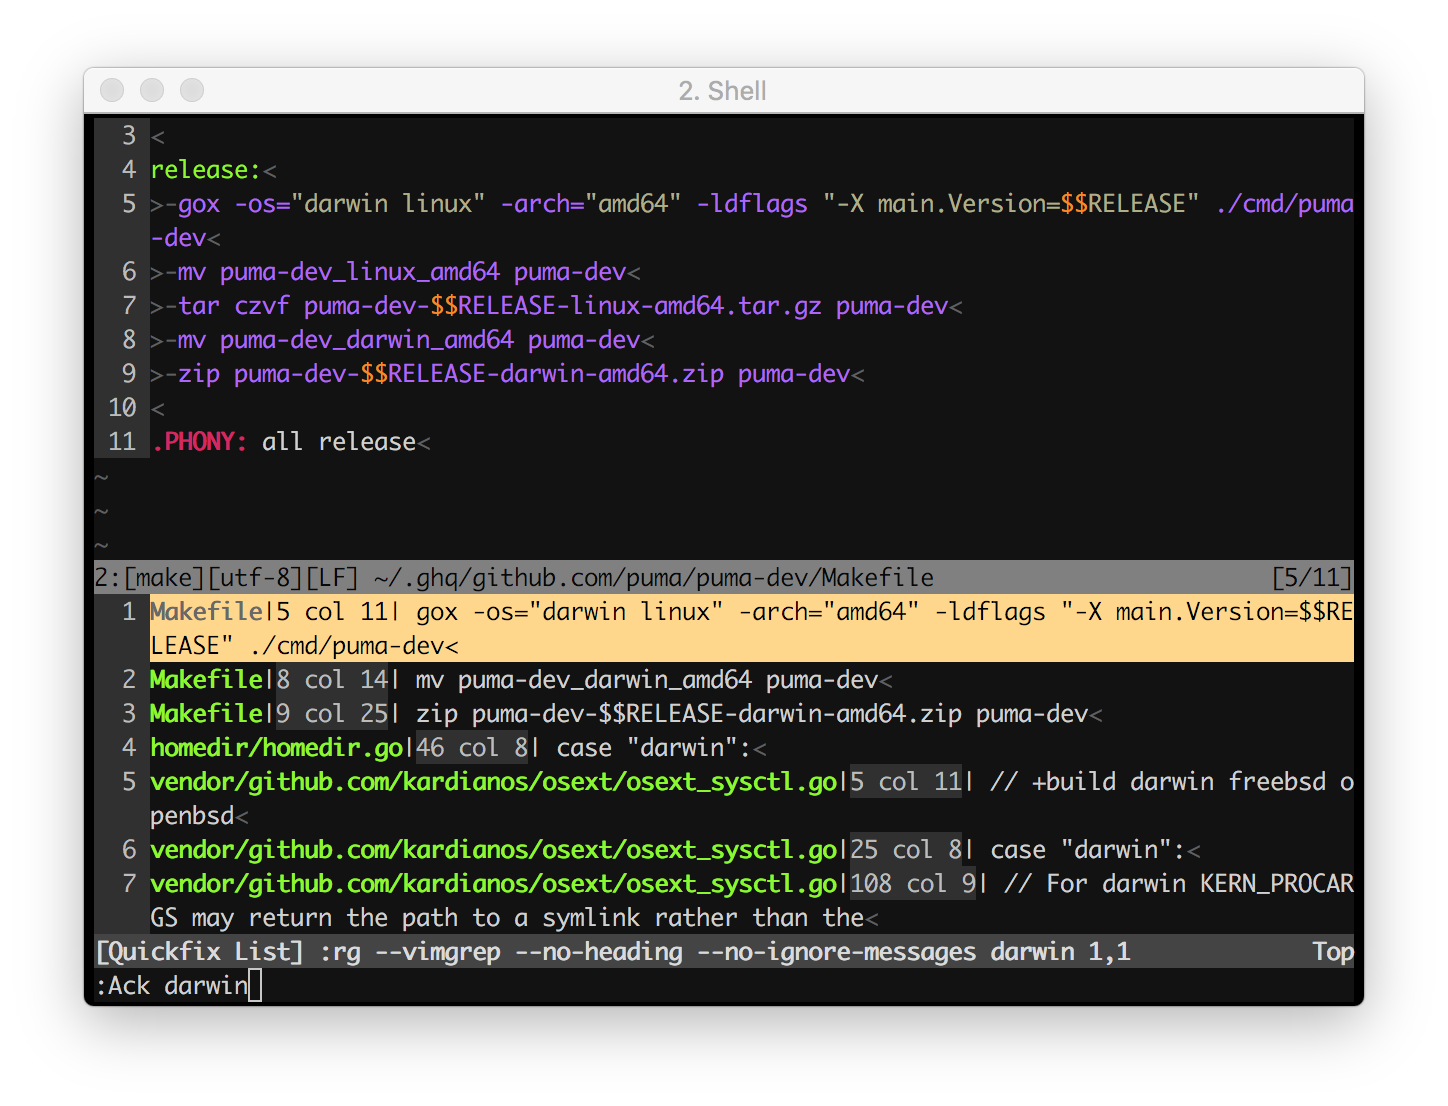Open osext_sysctl.go match at 25 col 8
The width and height of the screenshot is (1448, 1106).
coord(724,850)
